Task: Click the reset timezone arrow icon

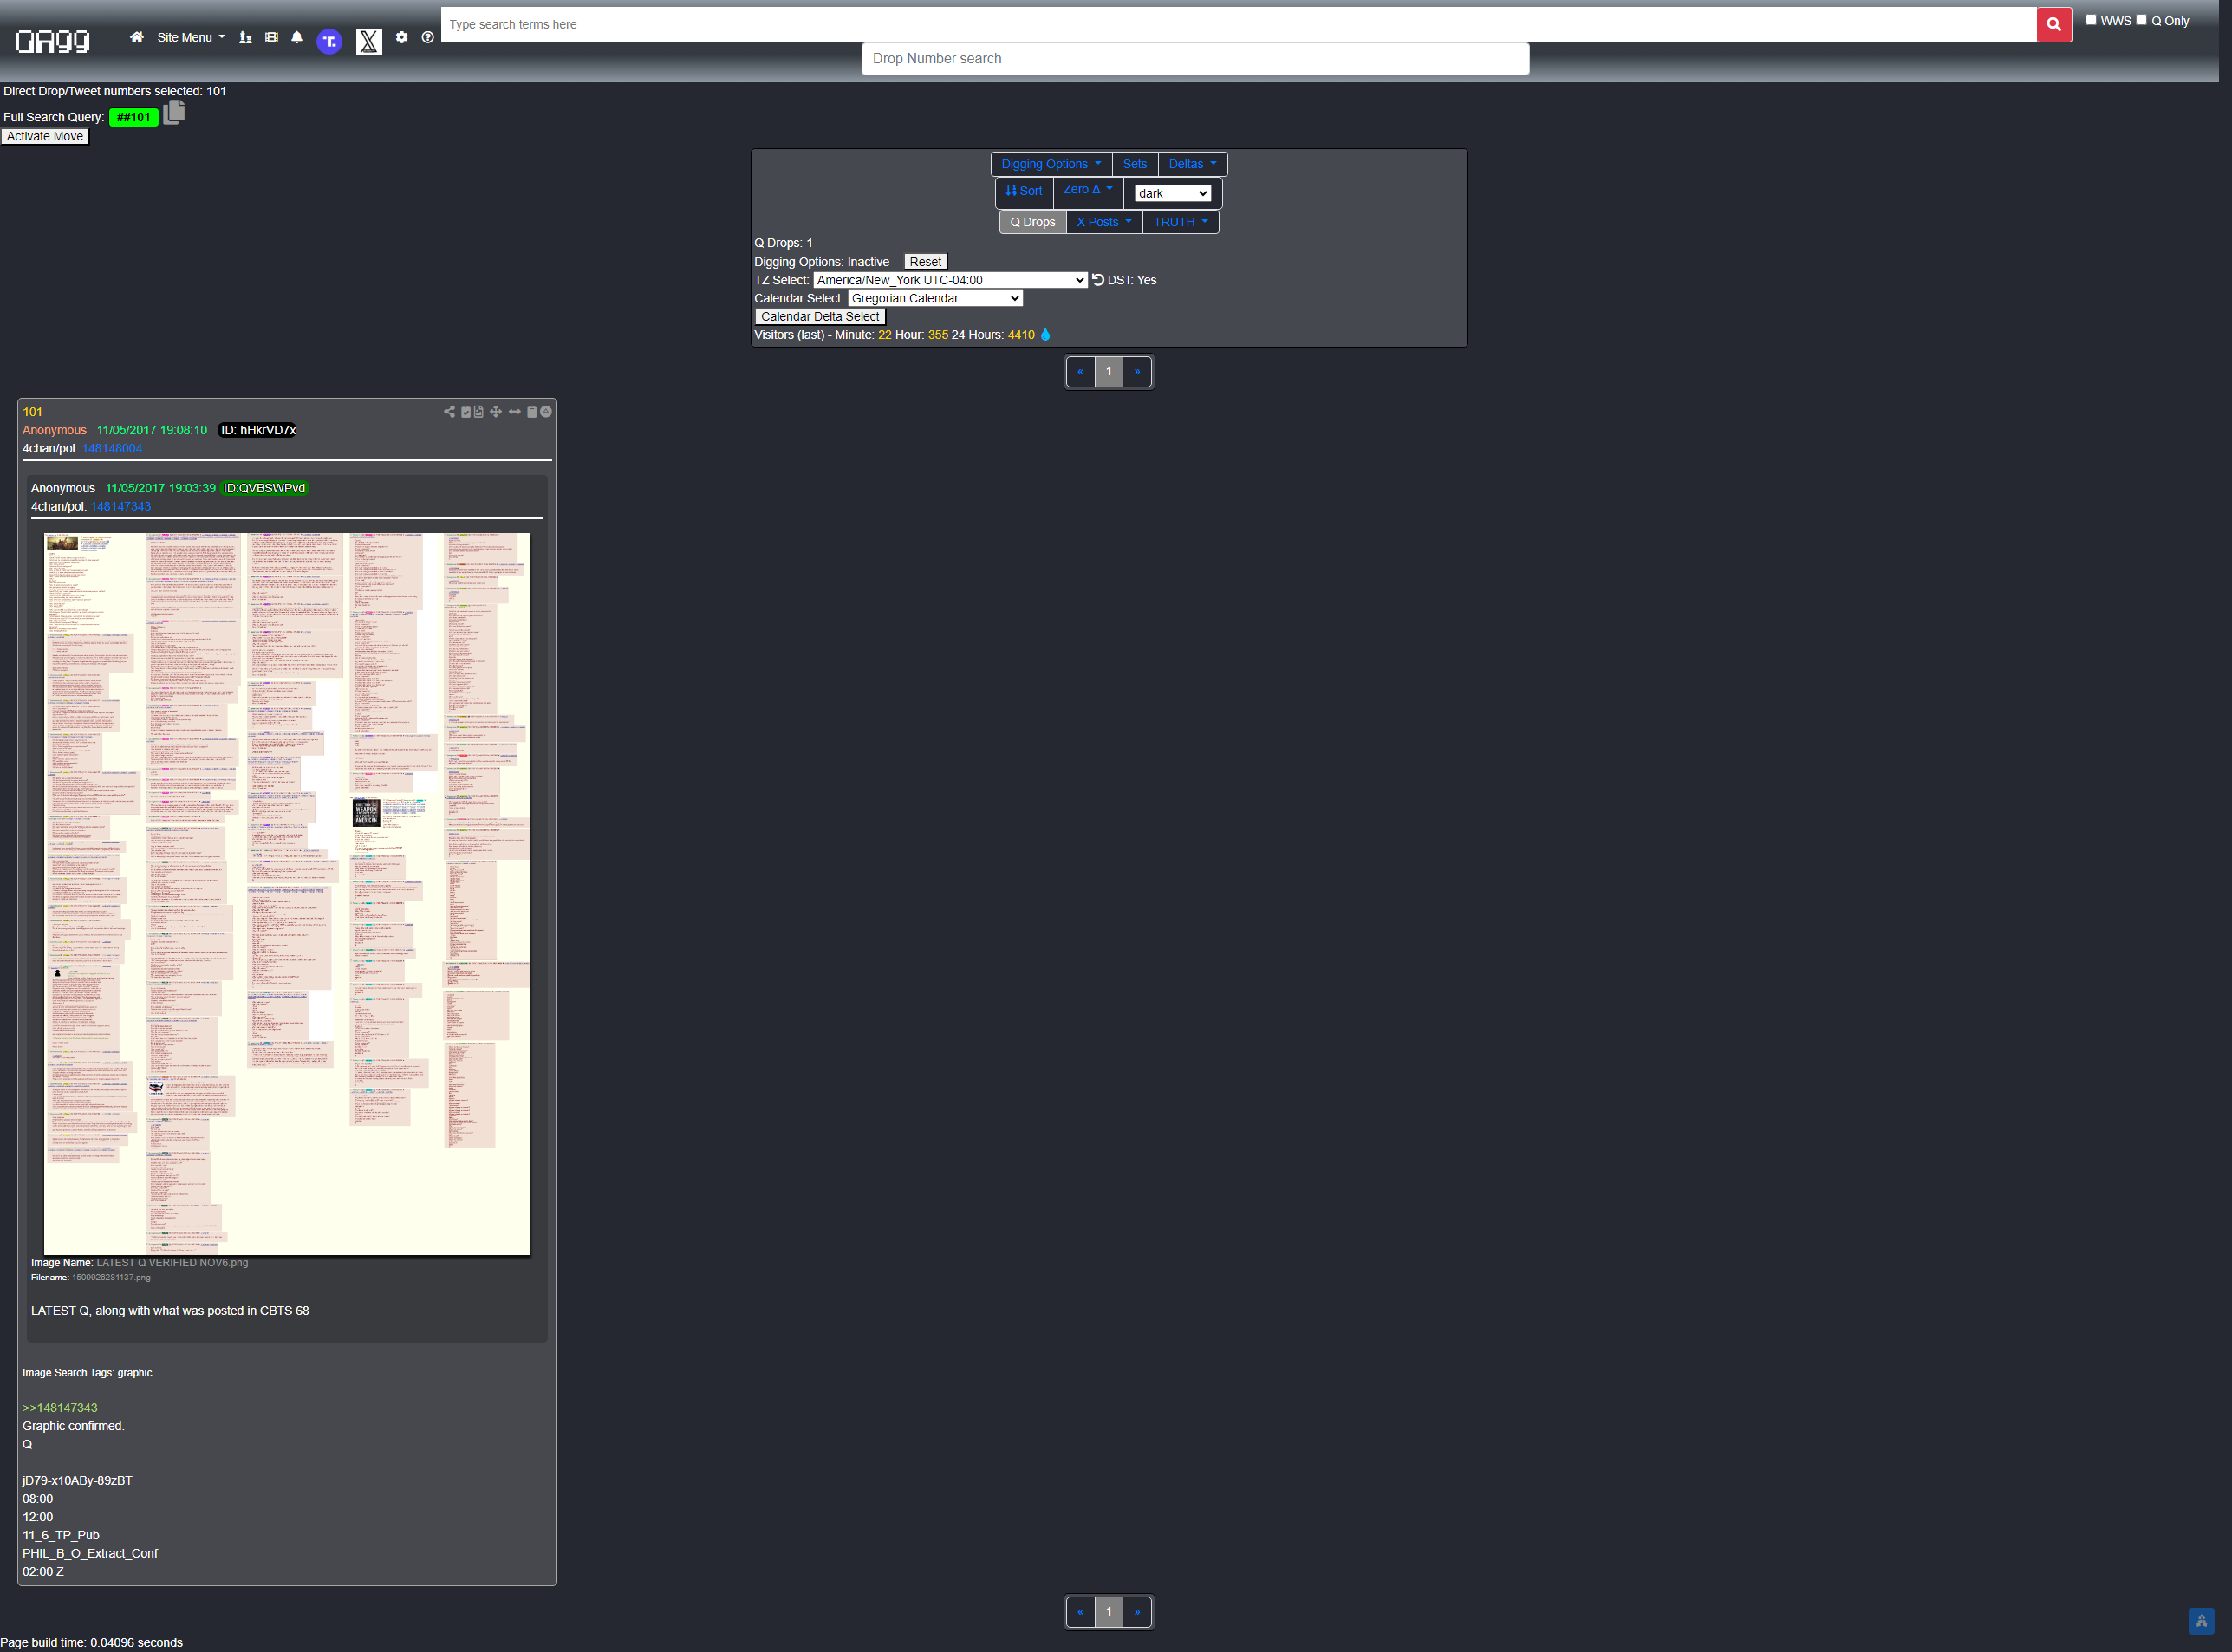Action: pos(1098,280)
